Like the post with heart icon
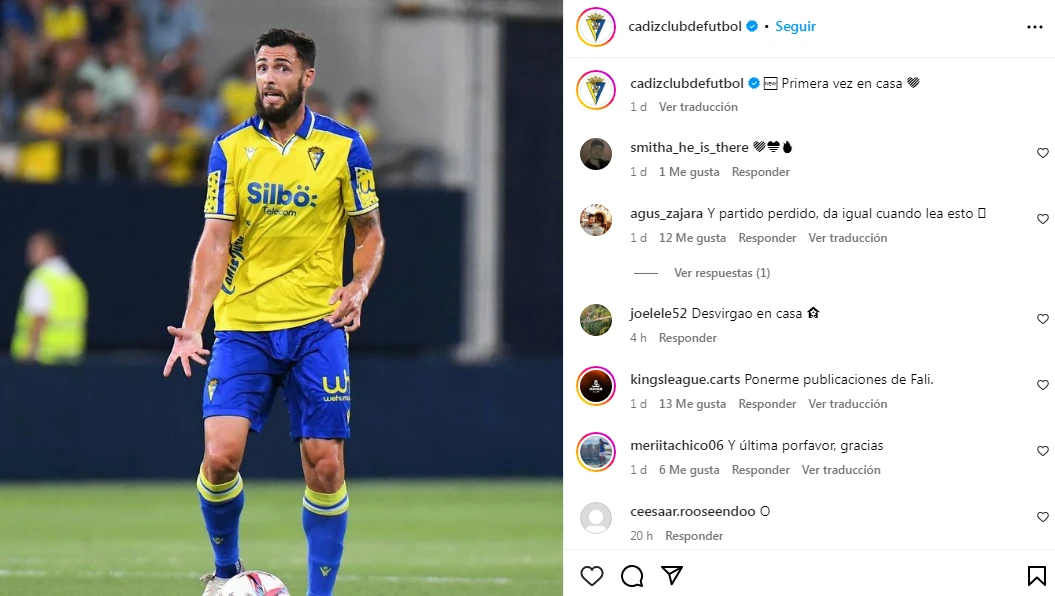 click(x=591, y=576)
